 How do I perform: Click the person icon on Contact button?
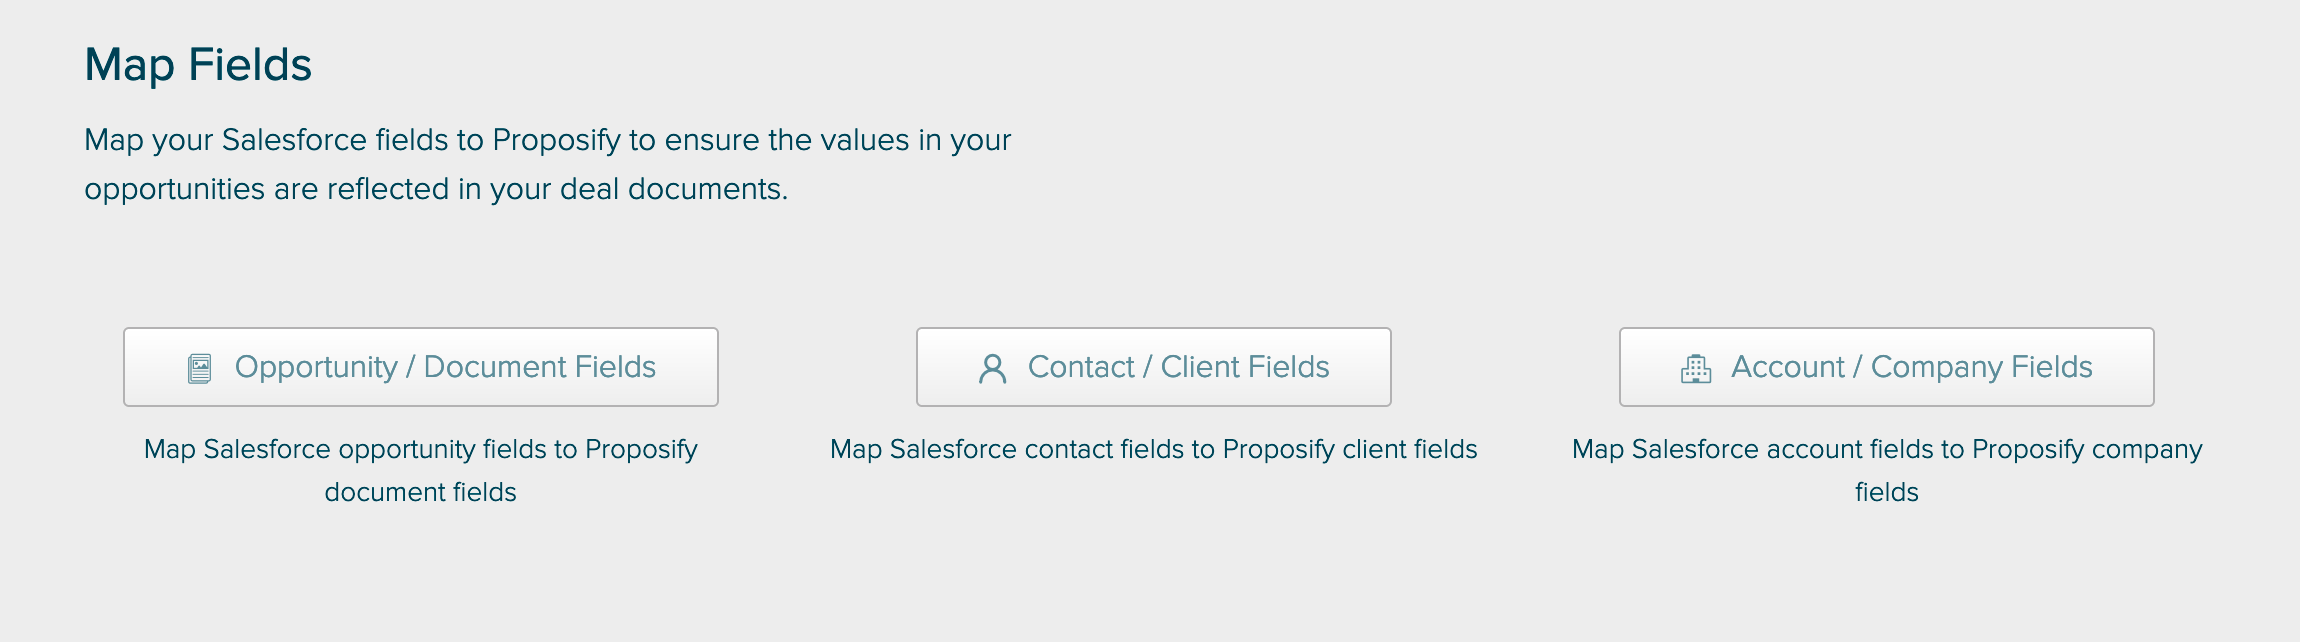pyautogui.click(x=992, y=368)
